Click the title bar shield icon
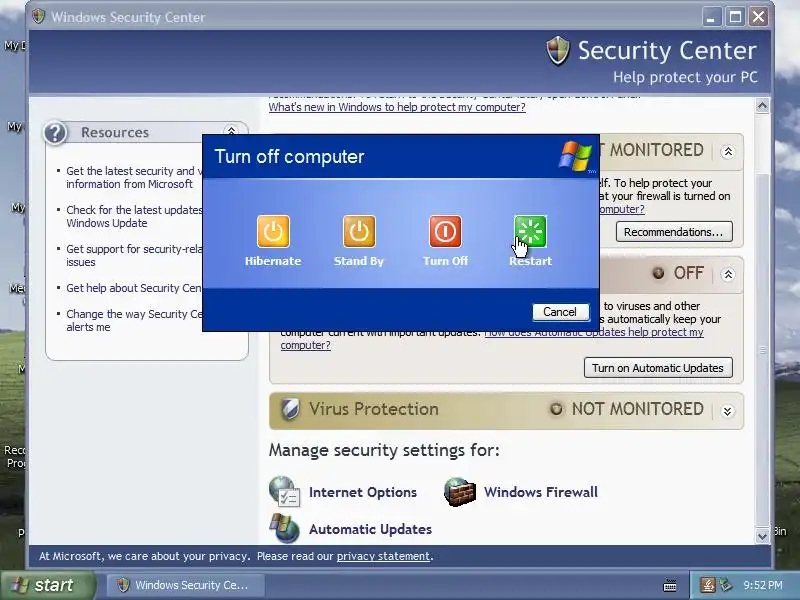The width and height of the screenshot is (800, 600). coord(38,16)
